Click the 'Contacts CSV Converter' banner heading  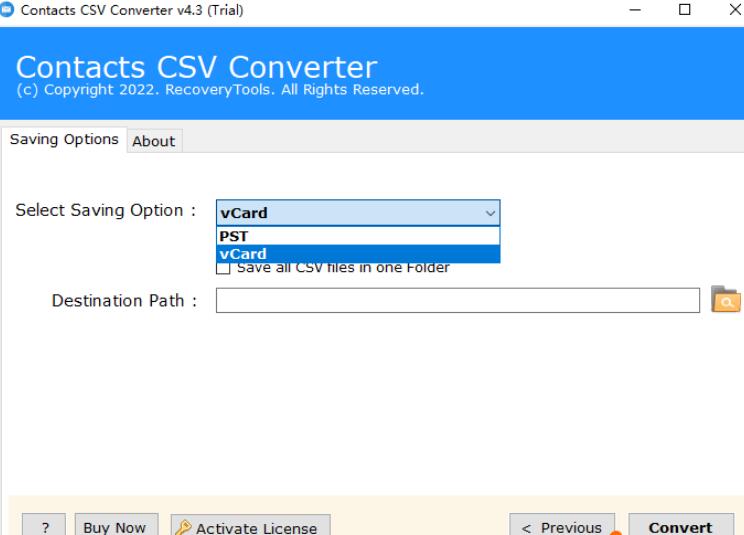[196, 67]
